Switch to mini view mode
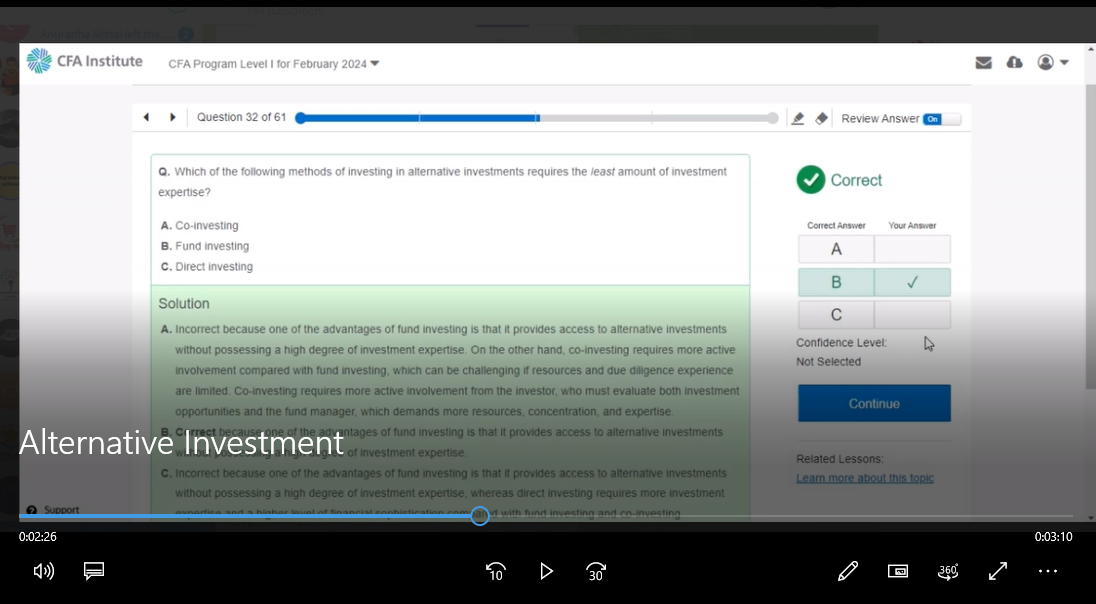The height and width of the screenshot is (604, 1096). coord(898,571)
